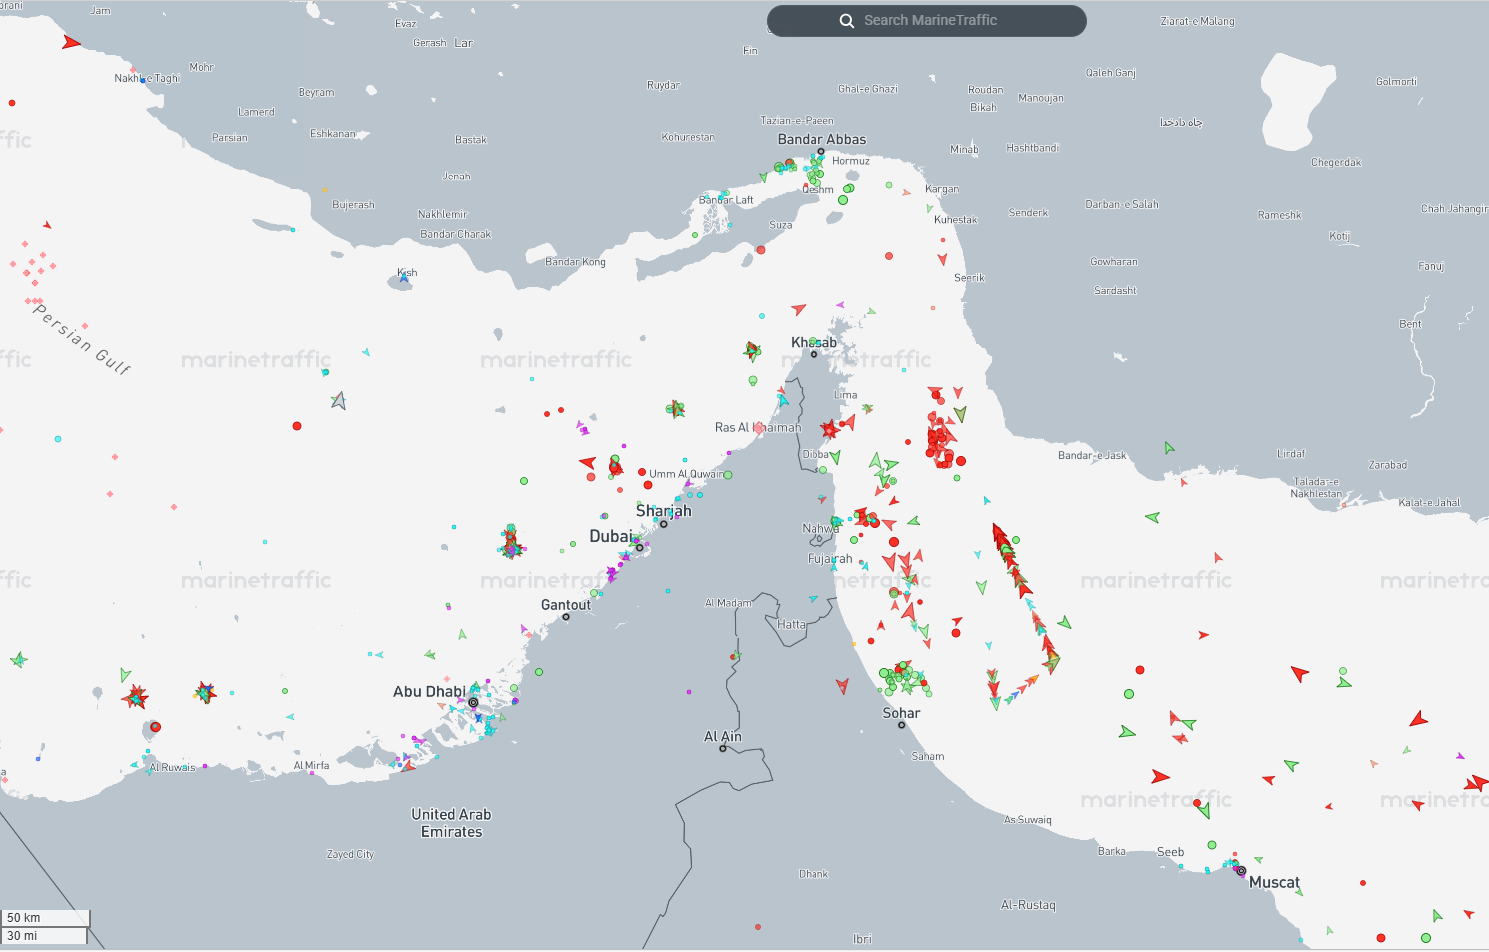Select the large red vessel arrow west of Umm Al Quwain
This screenshot has height=952, width=1489.
click(588, 462)
